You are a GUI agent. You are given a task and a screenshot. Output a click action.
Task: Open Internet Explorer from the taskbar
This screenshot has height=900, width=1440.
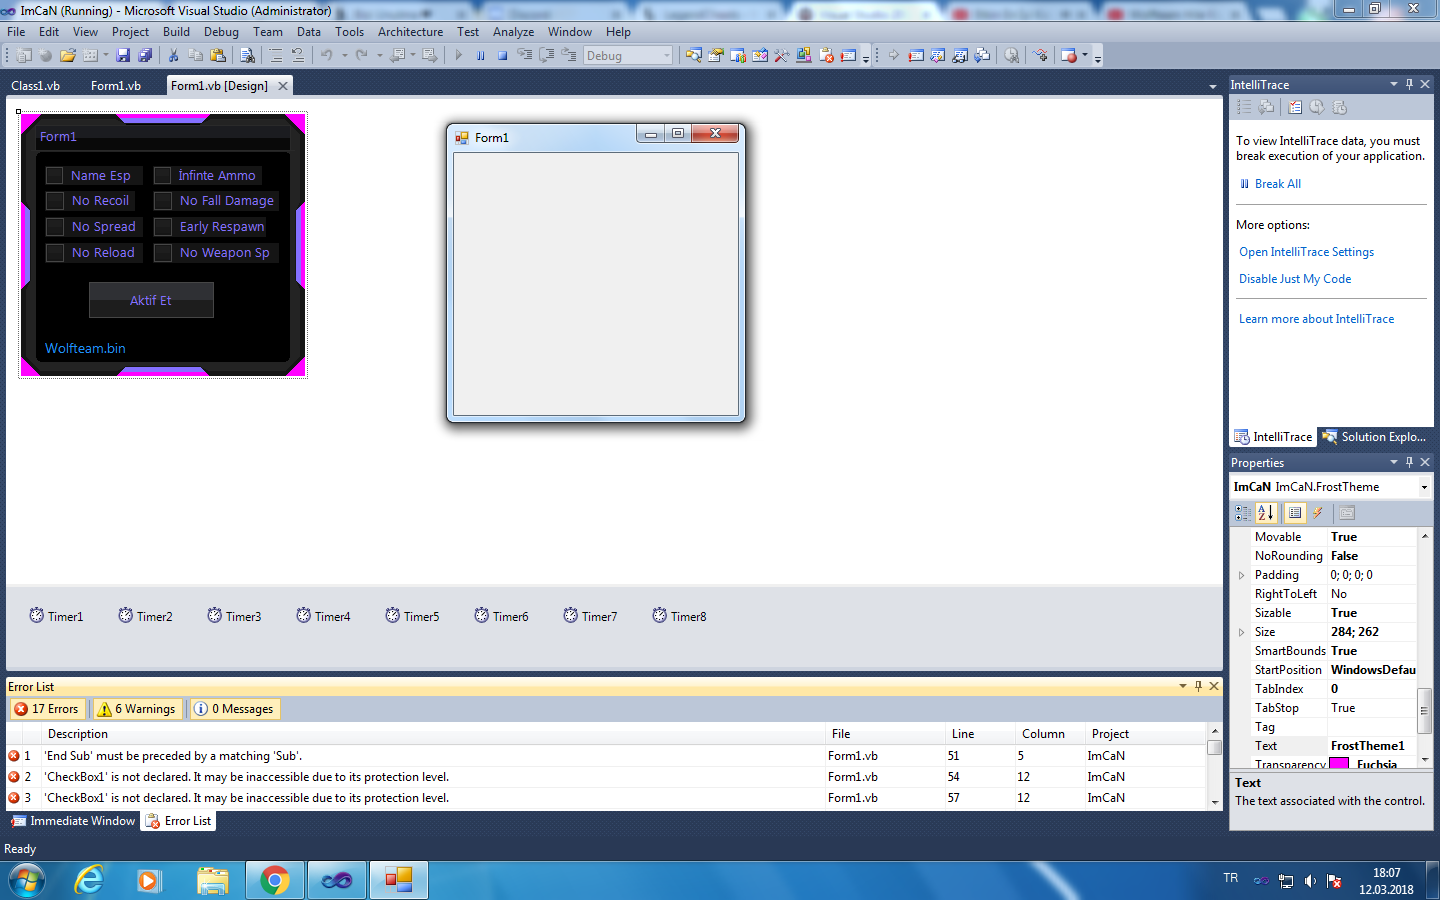(90, 880)
